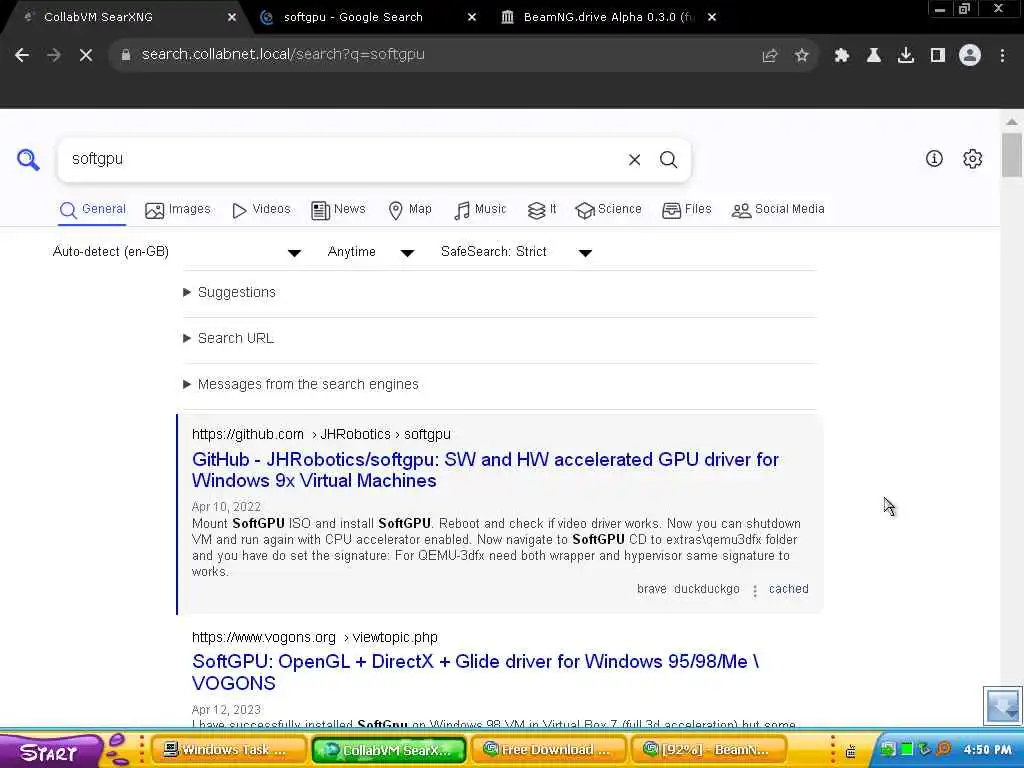This screenshot has width=1024, height=768.
Task: Clear the search query with the X
Action: [x=634, y=159]
